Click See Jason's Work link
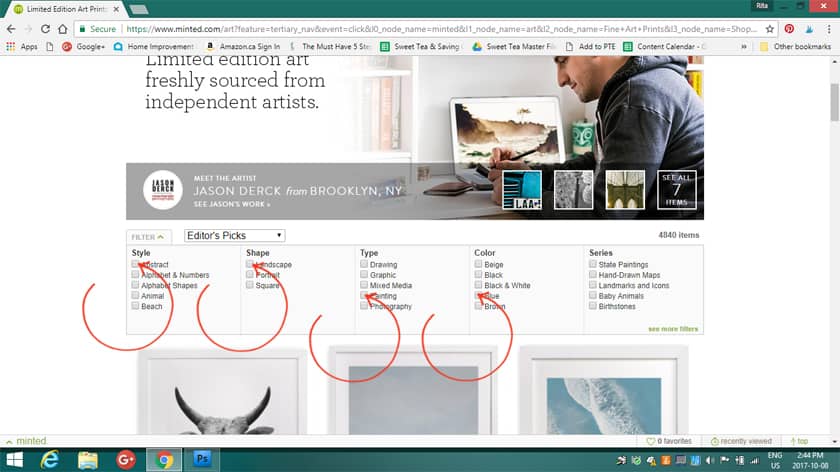This screenshot has width=840, height=472. click(232, 204)
